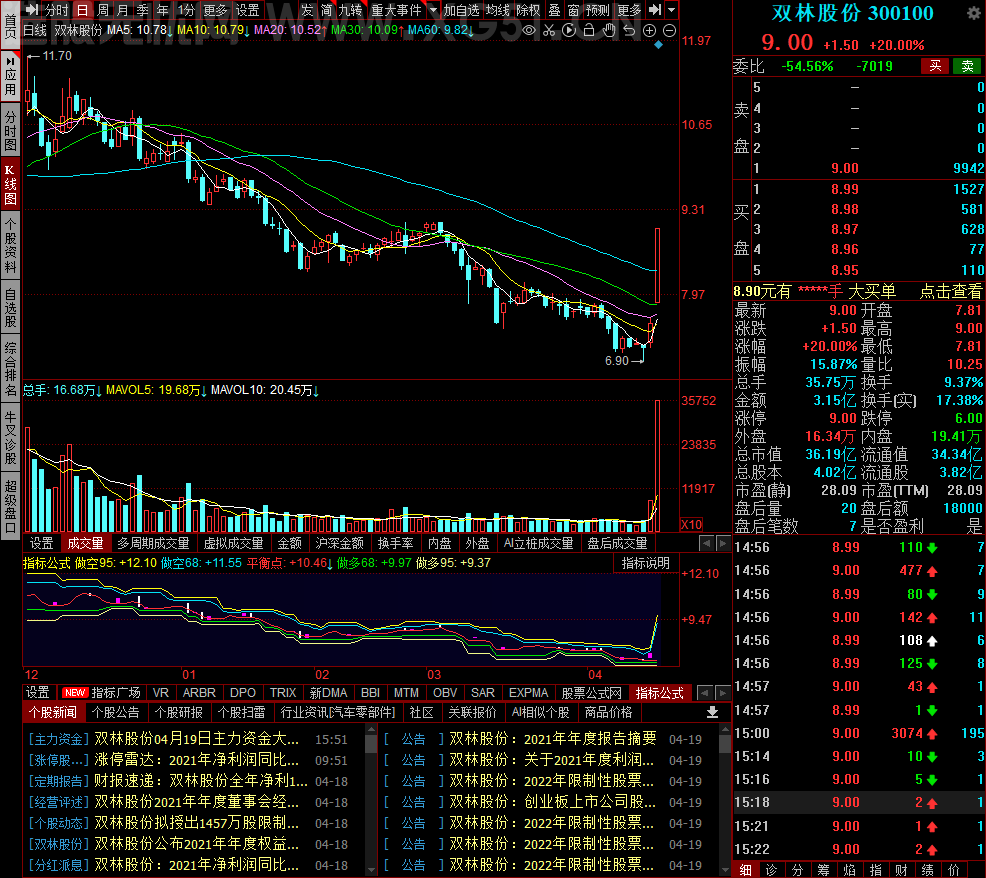Click 设置 in the top toolbar
This screenshot has width=986, height=878.
tap(248, 10)
